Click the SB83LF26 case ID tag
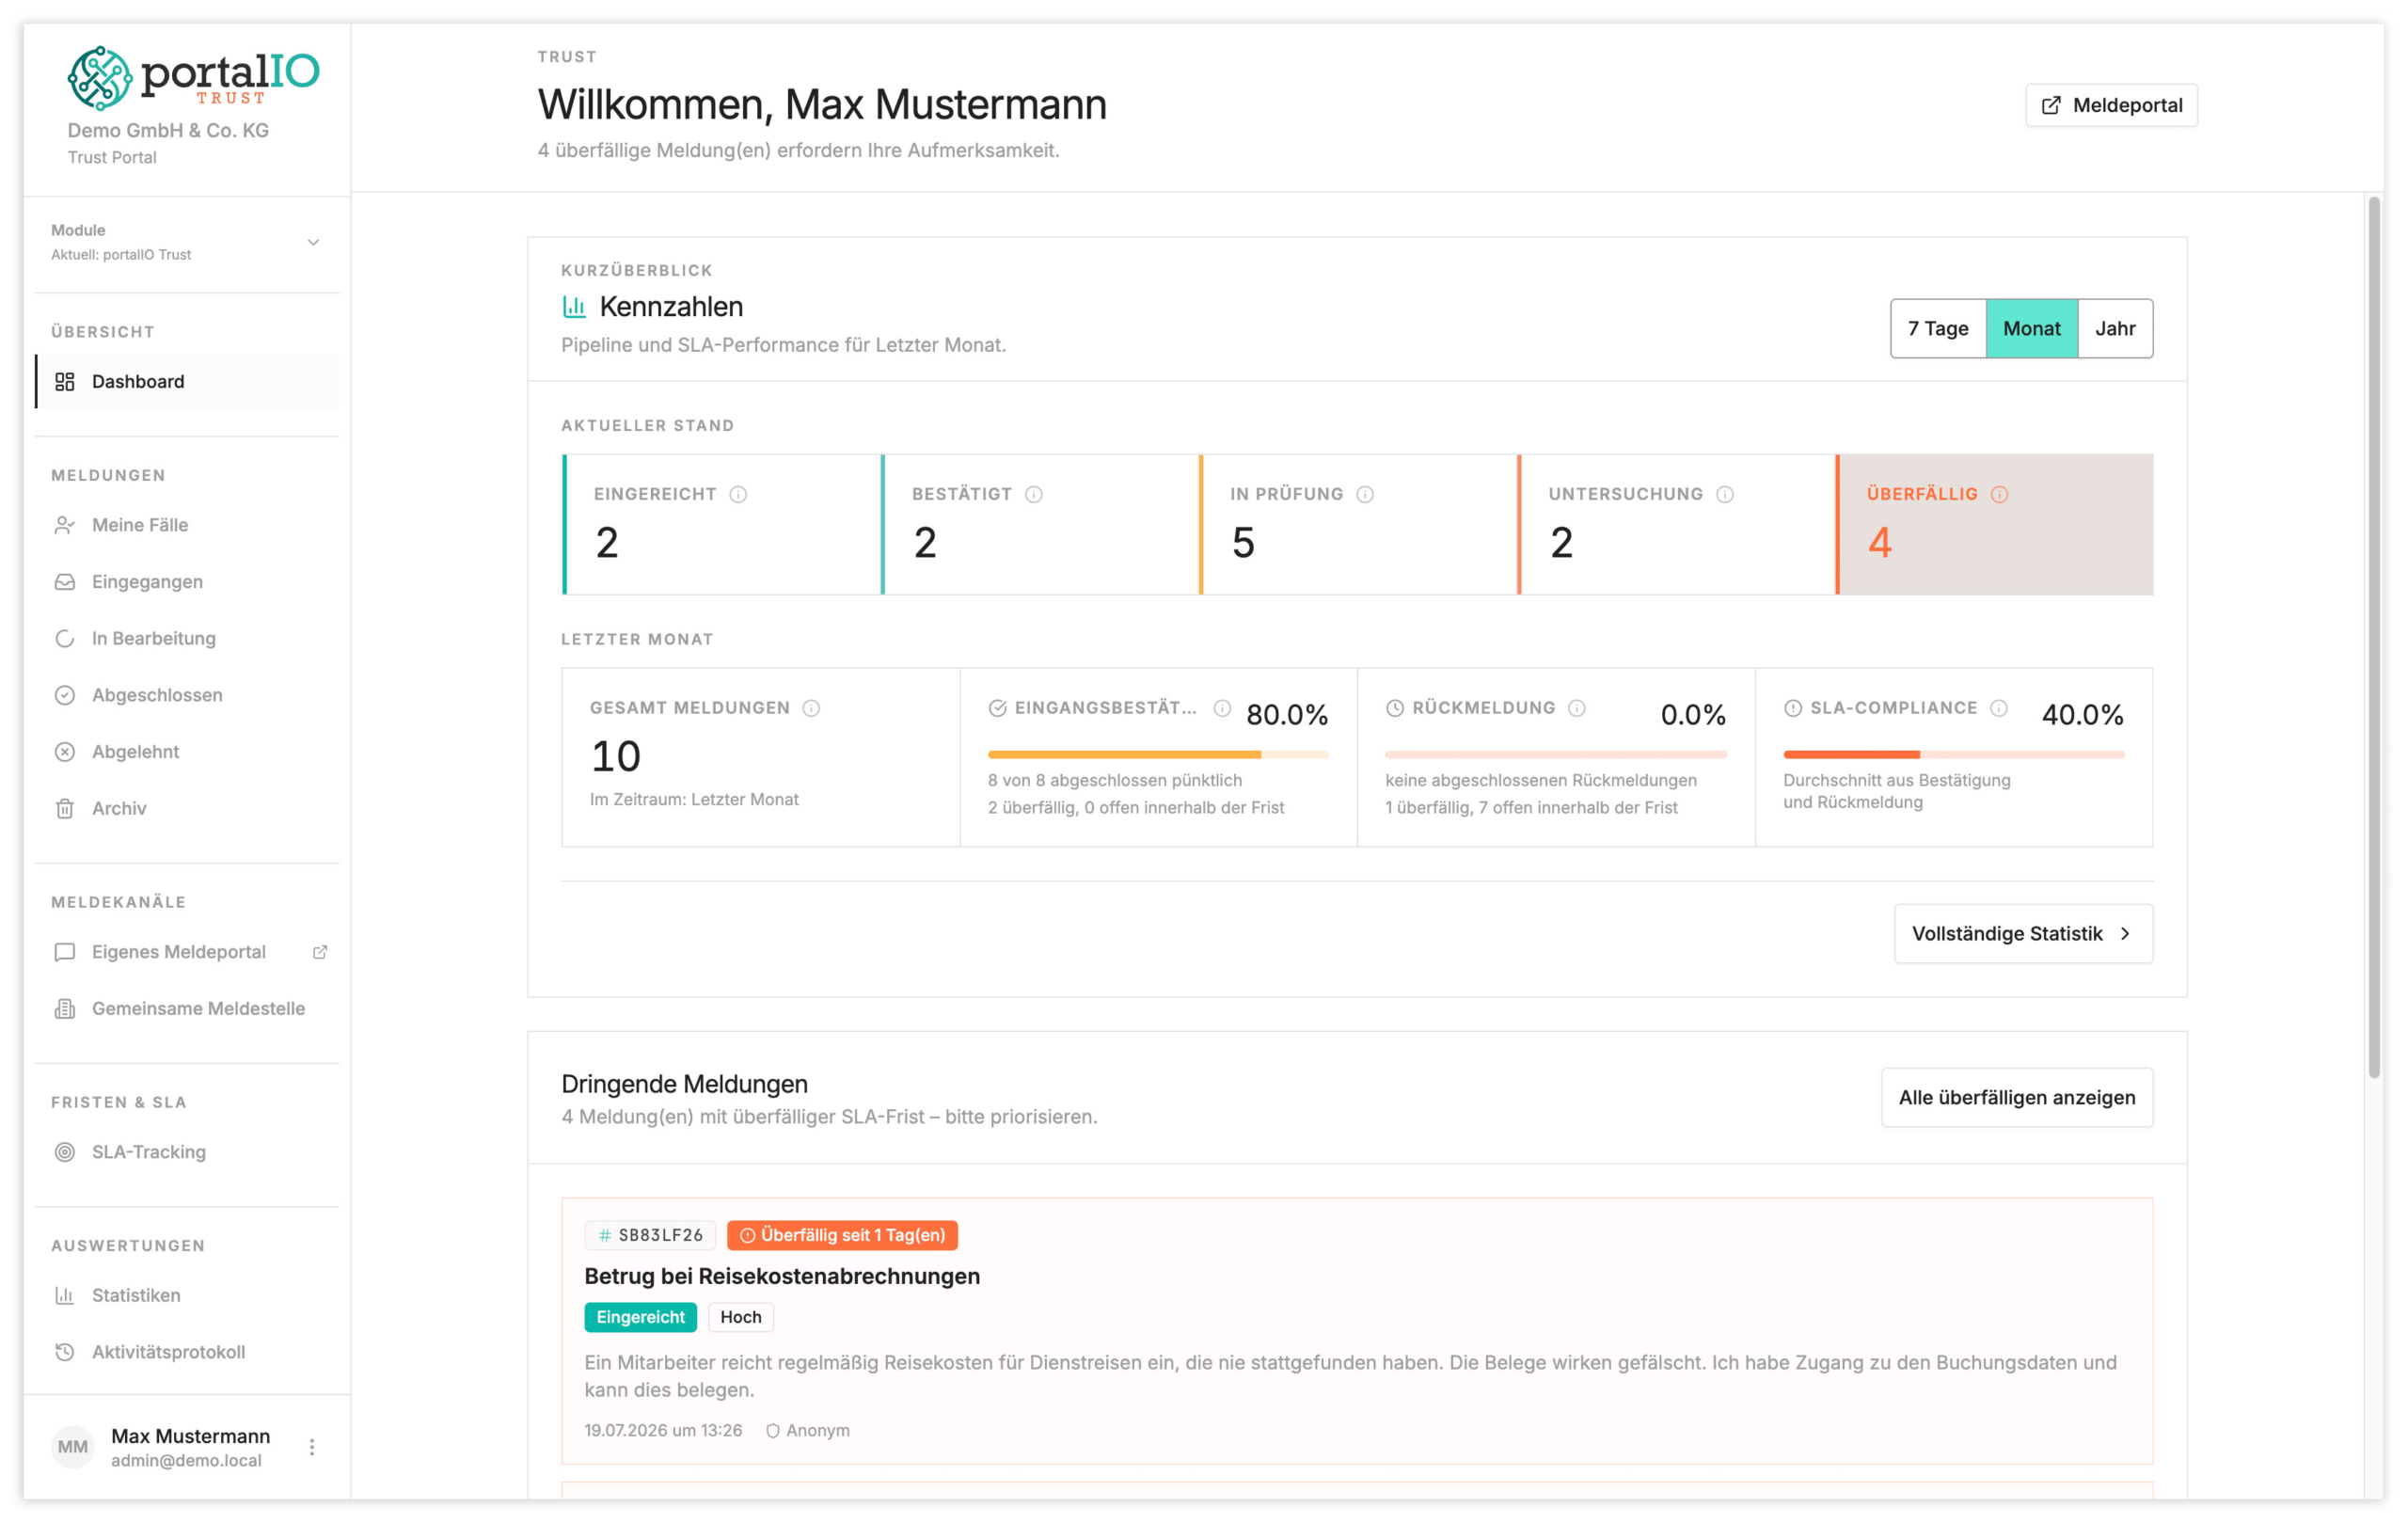 coord(650,1235)
